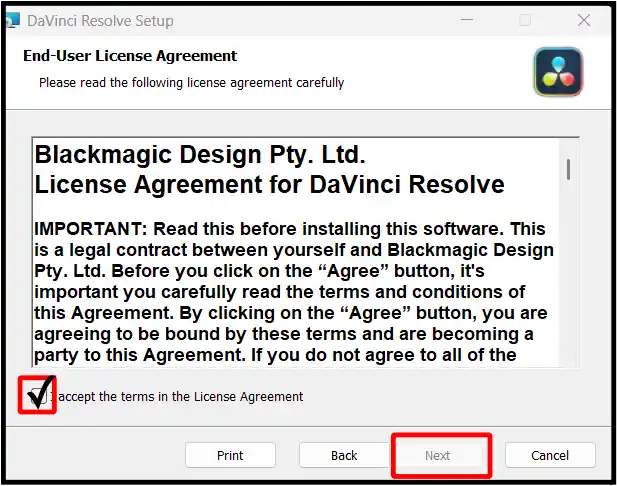Tick the accept license terms checkbox

point(38,397)
